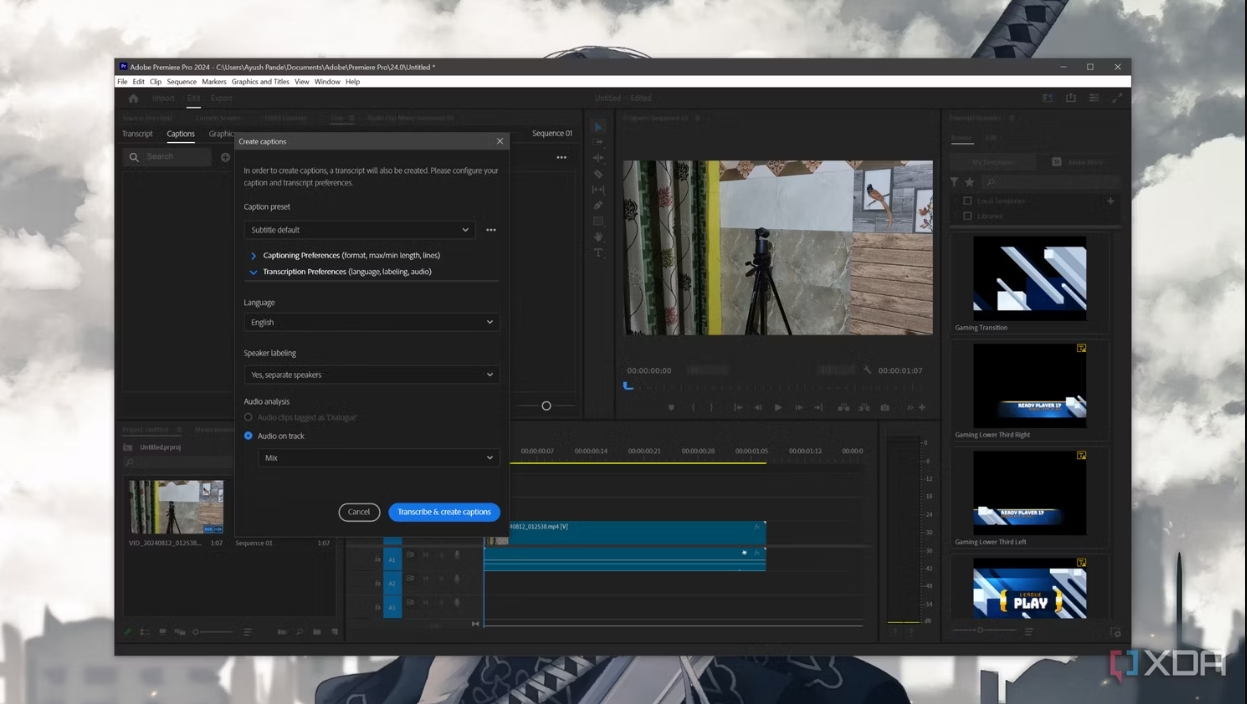Screen dimensions: 1247x704
Task: Open the Sequence menu
Action: pyautogui.click(x=181, y=82)
